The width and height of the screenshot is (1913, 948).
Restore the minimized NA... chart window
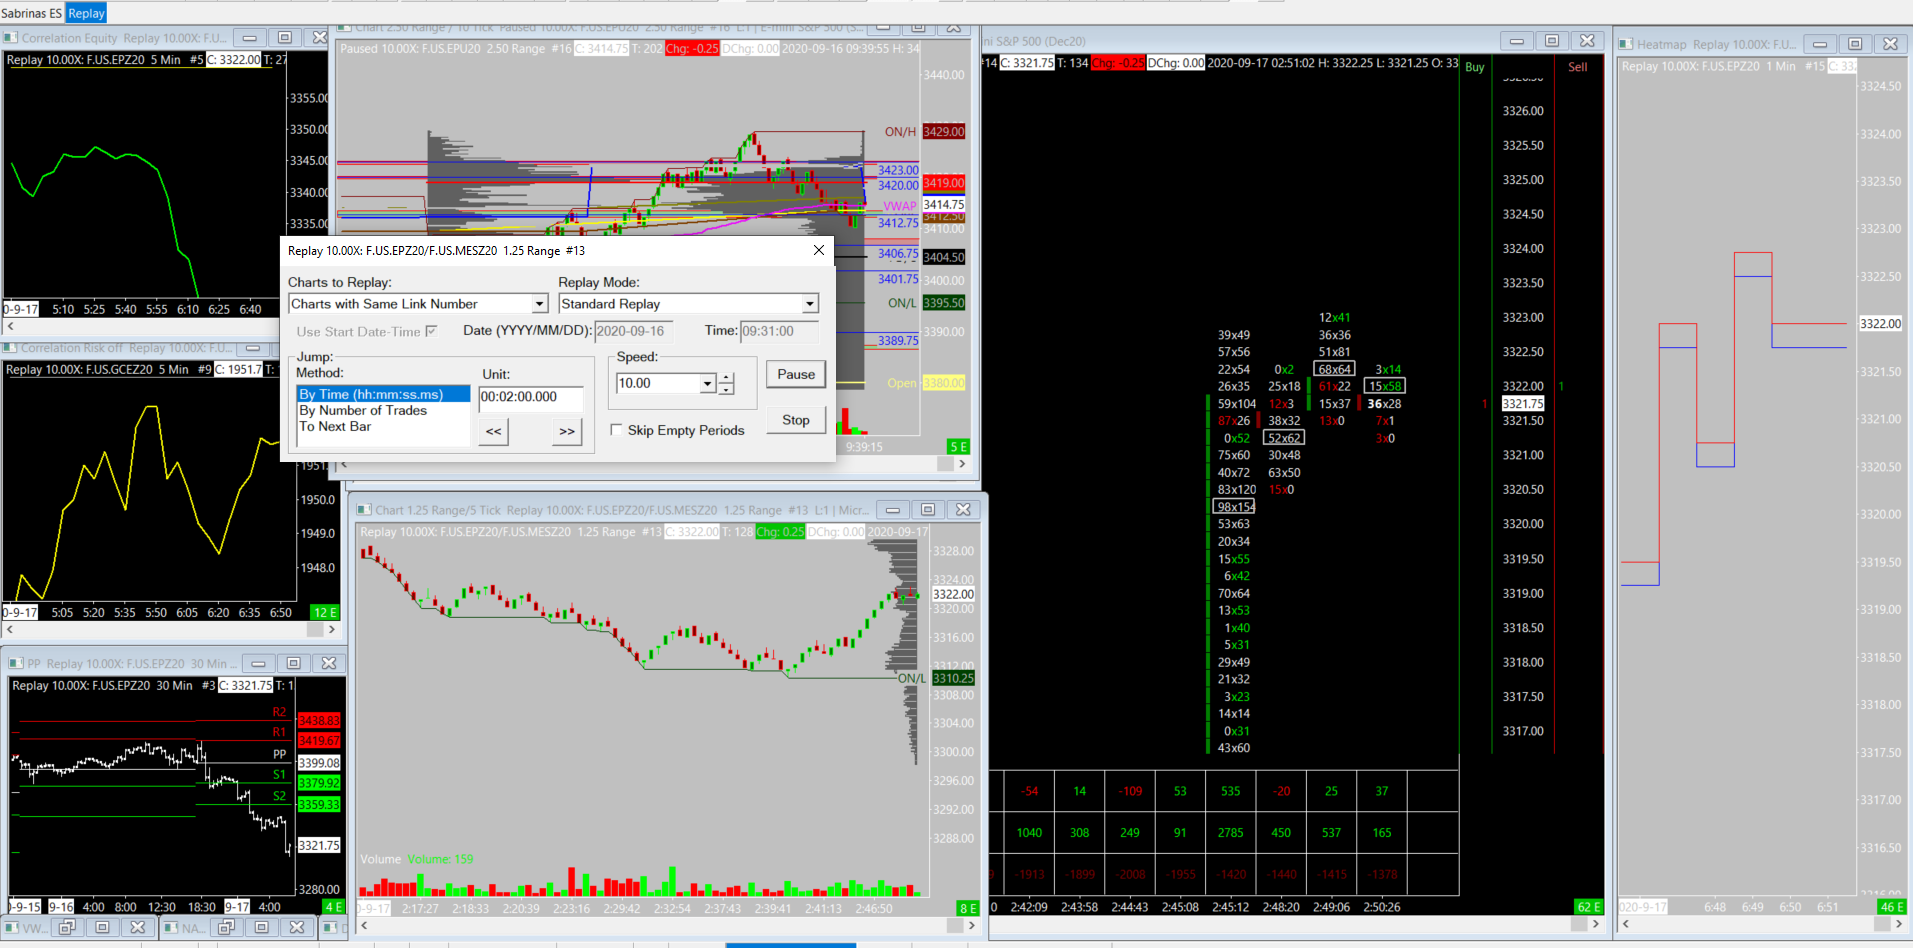click(226, 928)
